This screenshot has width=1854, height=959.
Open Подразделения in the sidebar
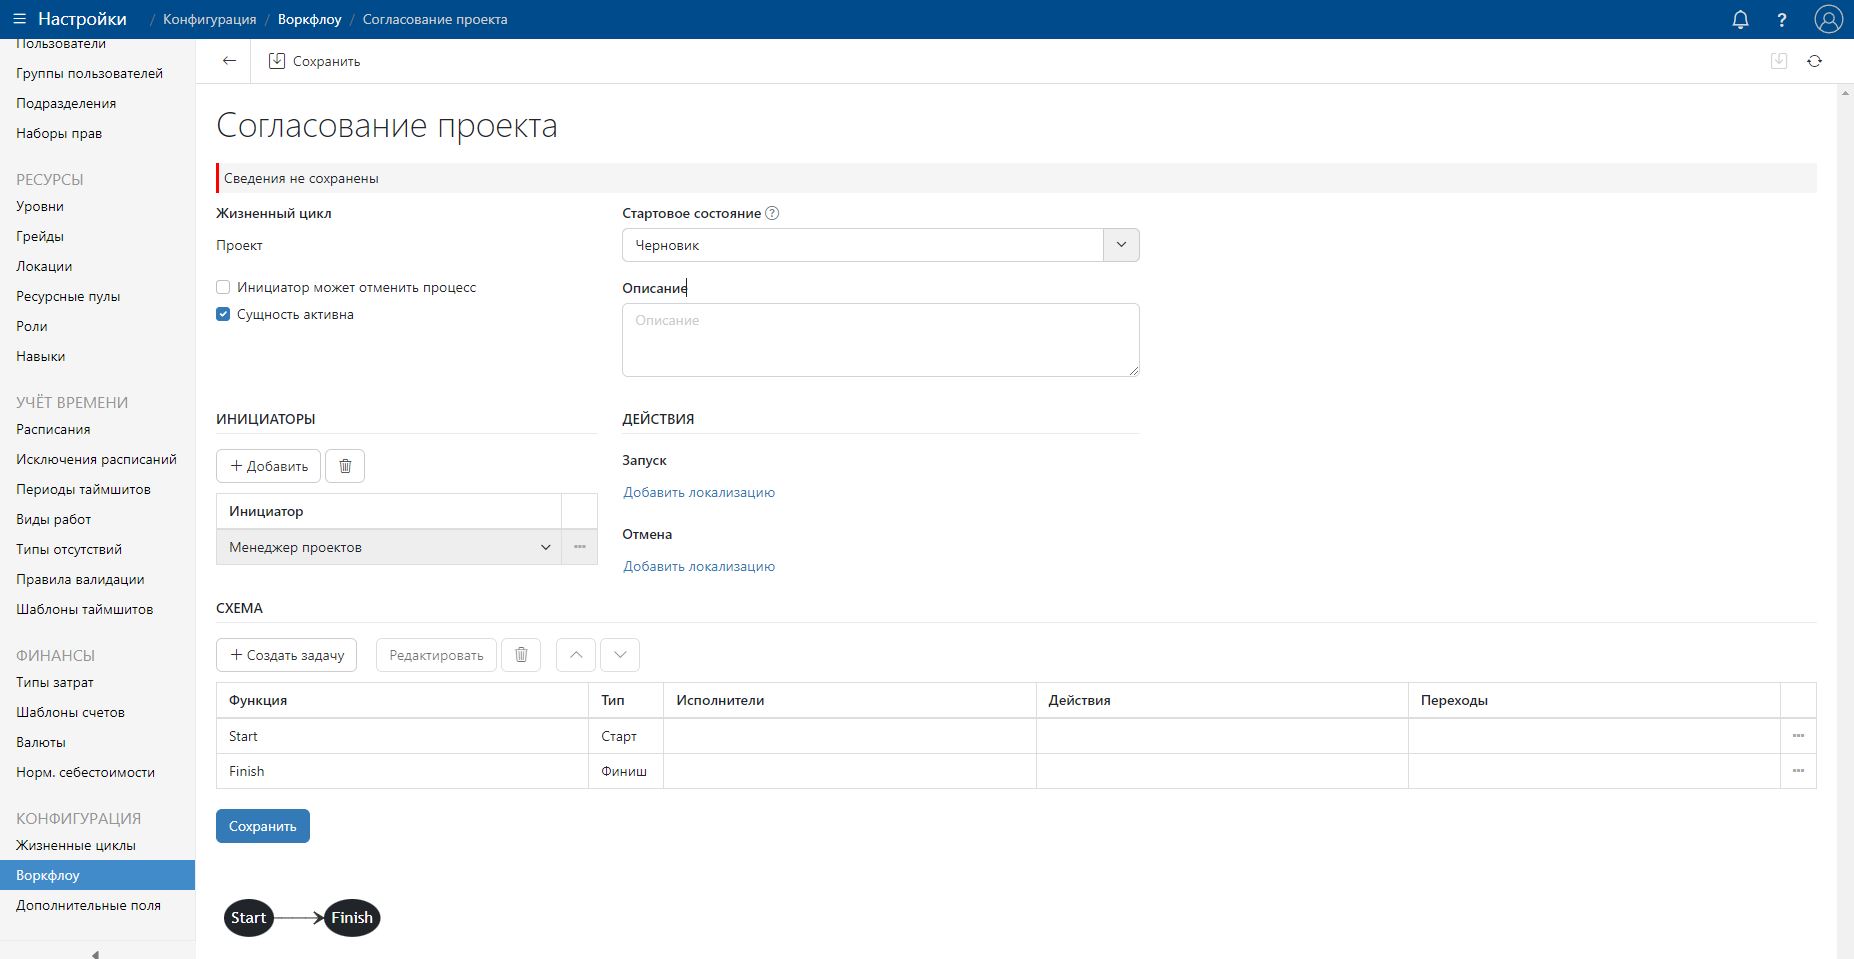tap(66, 103)
